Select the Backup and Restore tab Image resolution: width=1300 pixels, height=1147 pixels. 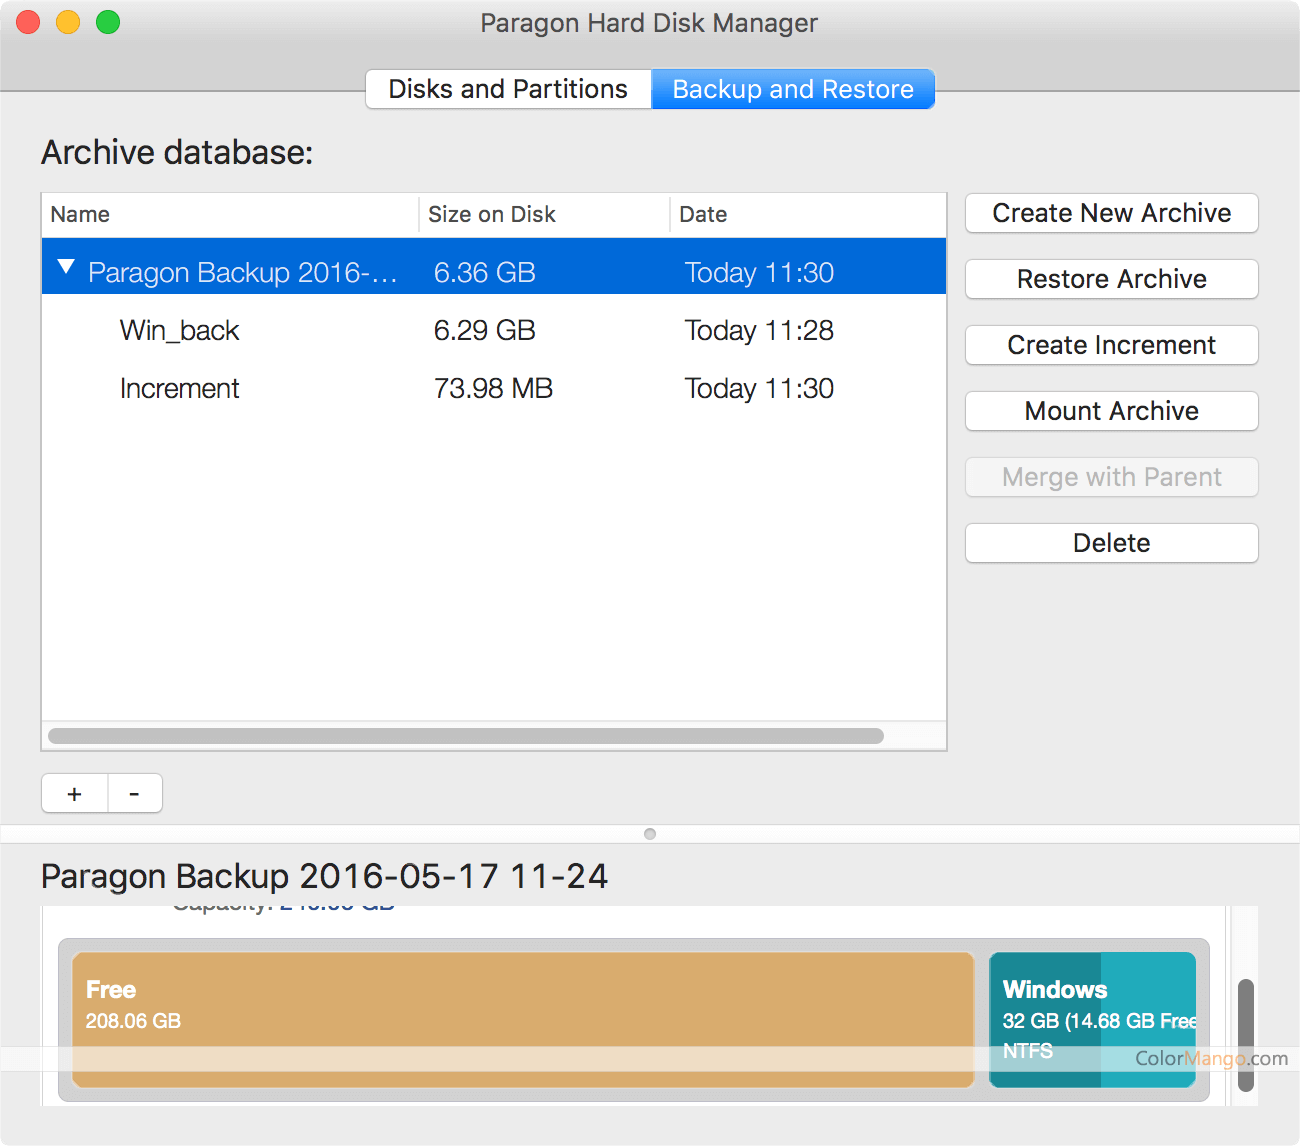point(792,89)
